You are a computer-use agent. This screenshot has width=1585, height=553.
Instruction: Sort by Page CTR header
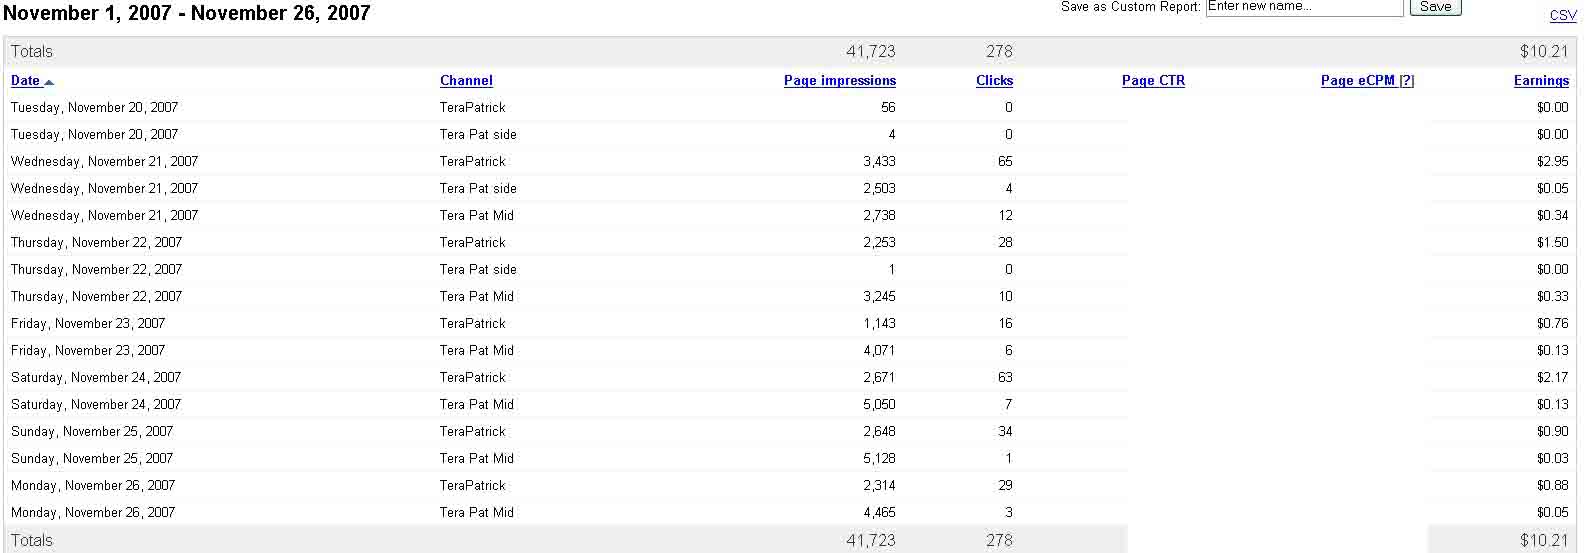(1153, 81)
